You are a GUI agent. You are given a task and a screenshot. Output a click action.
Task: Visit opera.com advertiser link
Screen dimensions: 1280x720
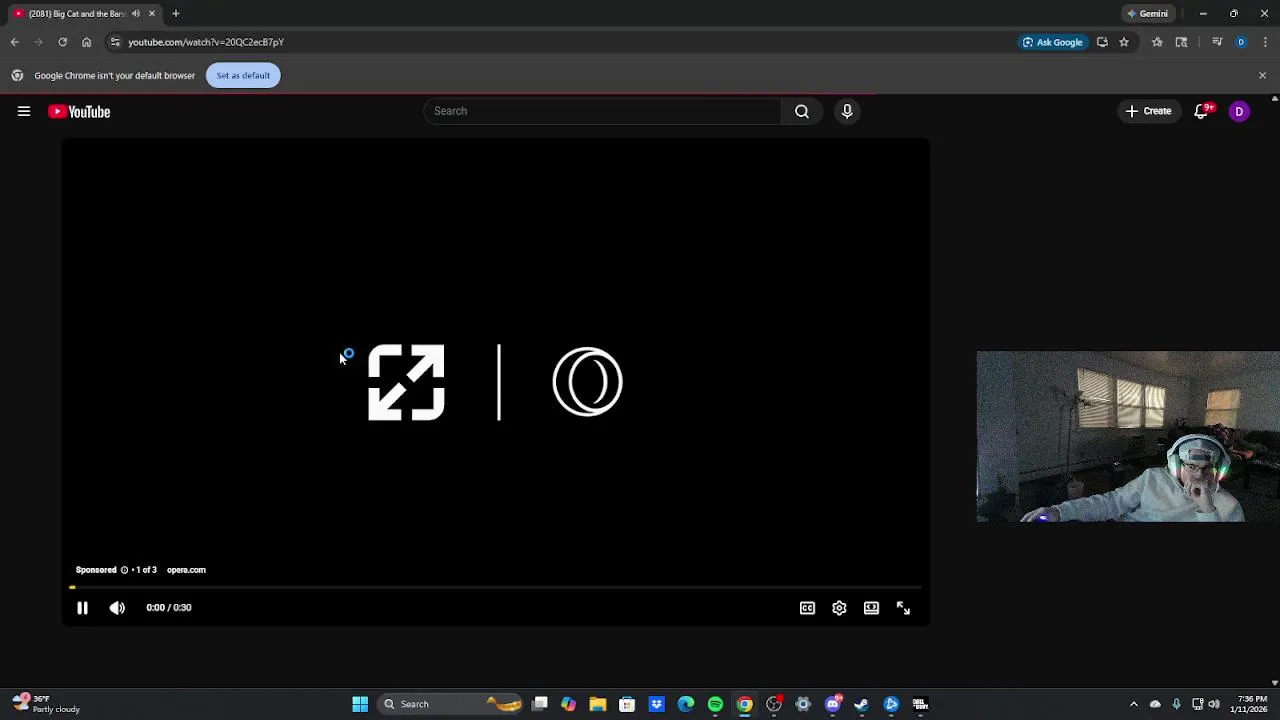click(186, 570)
